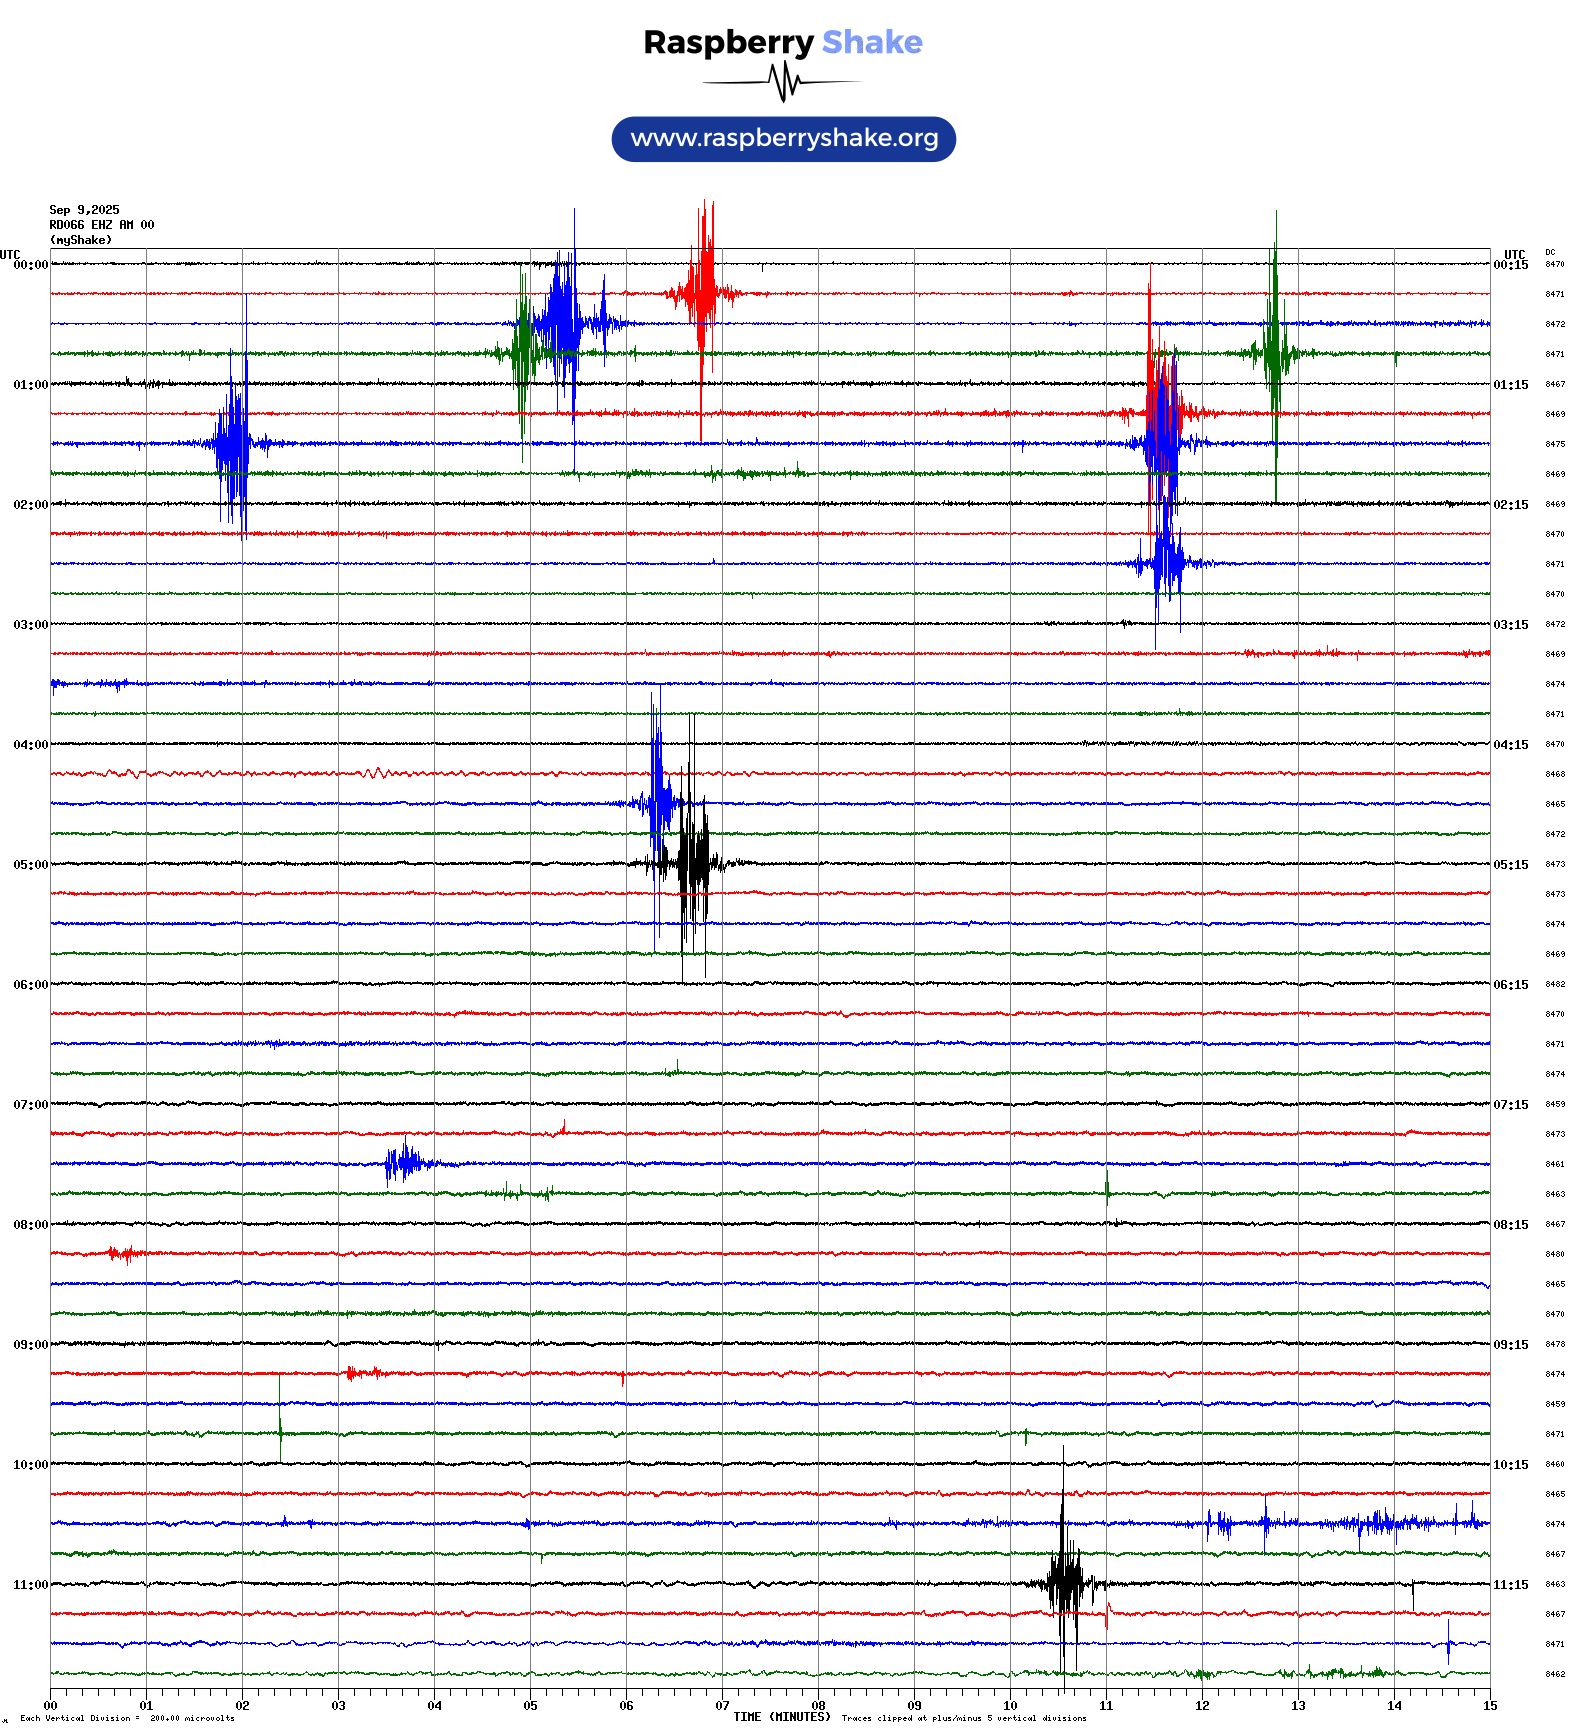Click the small blue burst on the 07:30 trace
1570x1732 pixels.
(x=405, y=1163)
